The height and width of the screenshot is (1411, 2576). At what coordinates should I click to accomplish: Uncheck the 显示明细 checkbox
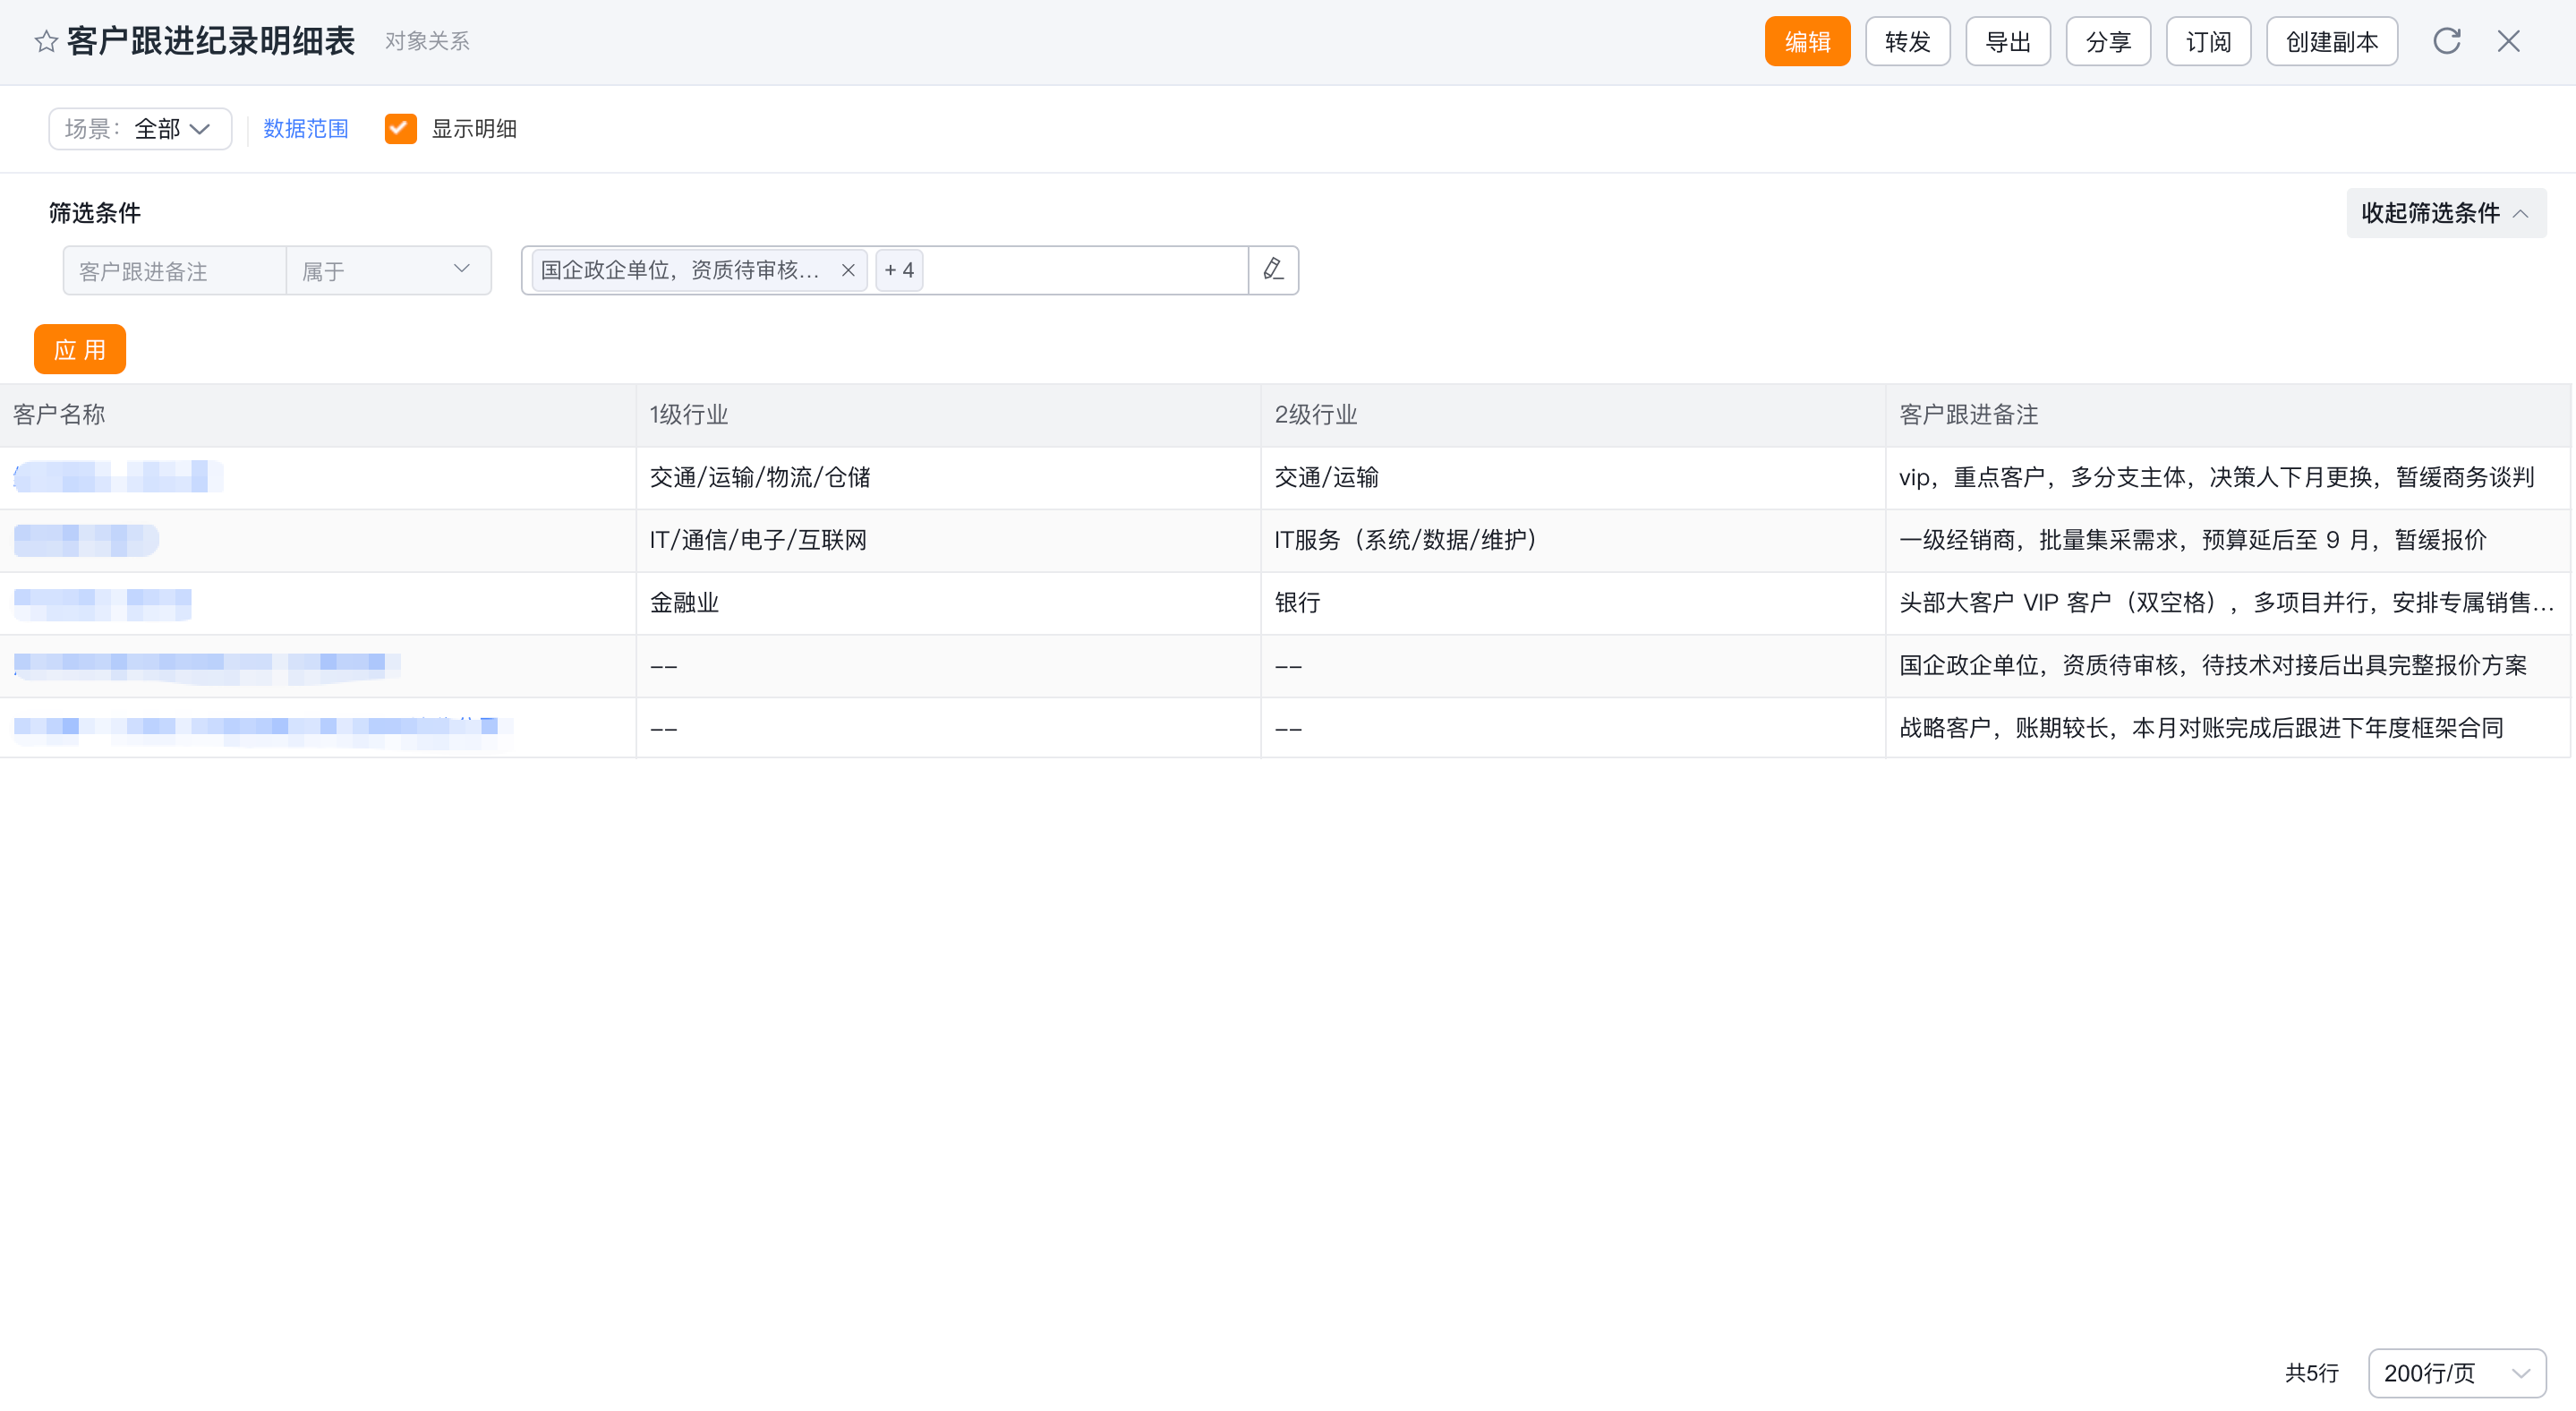[x=401, y=129]
